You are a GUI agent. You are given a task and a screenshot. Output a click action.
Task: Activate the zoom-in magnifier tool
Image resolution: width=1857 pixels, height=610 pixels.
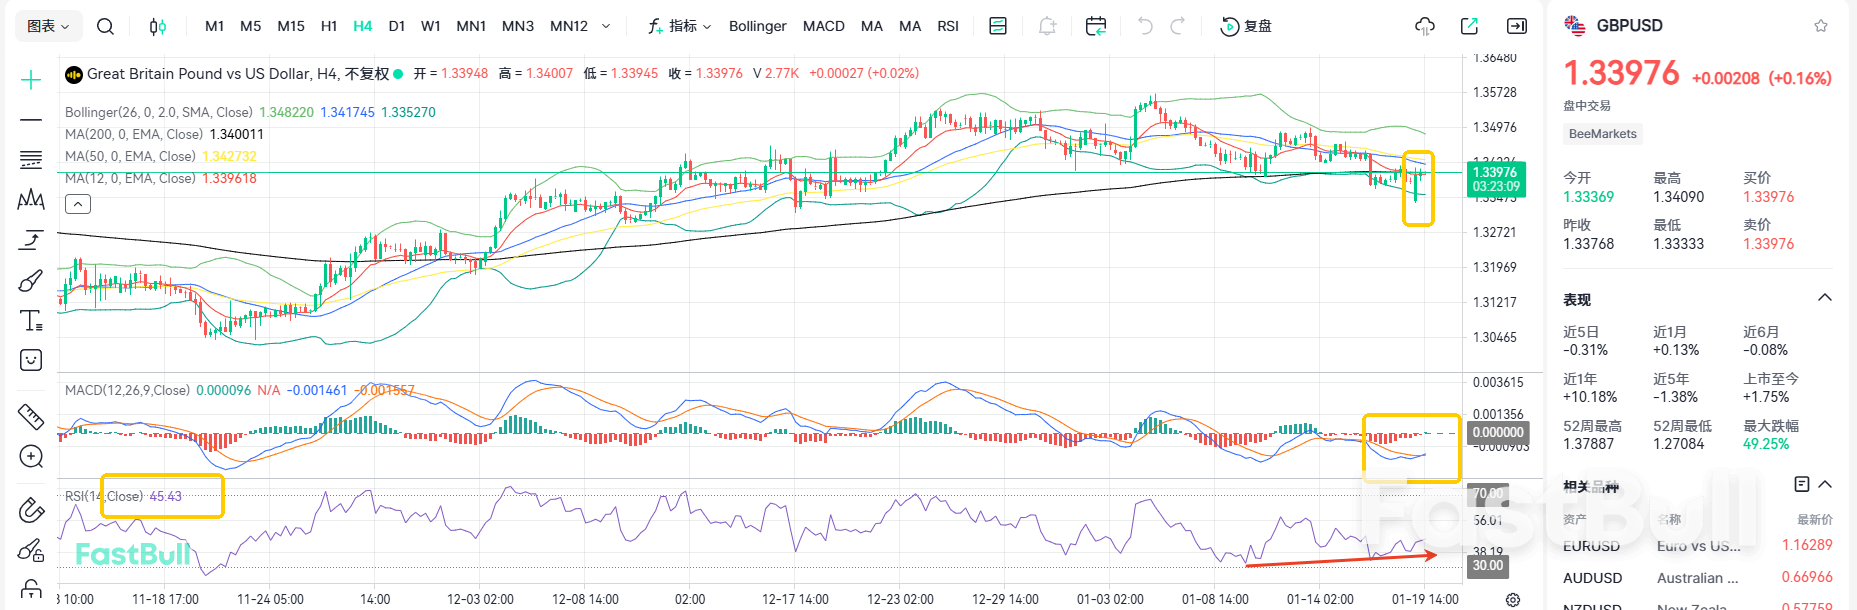[31, 457]
